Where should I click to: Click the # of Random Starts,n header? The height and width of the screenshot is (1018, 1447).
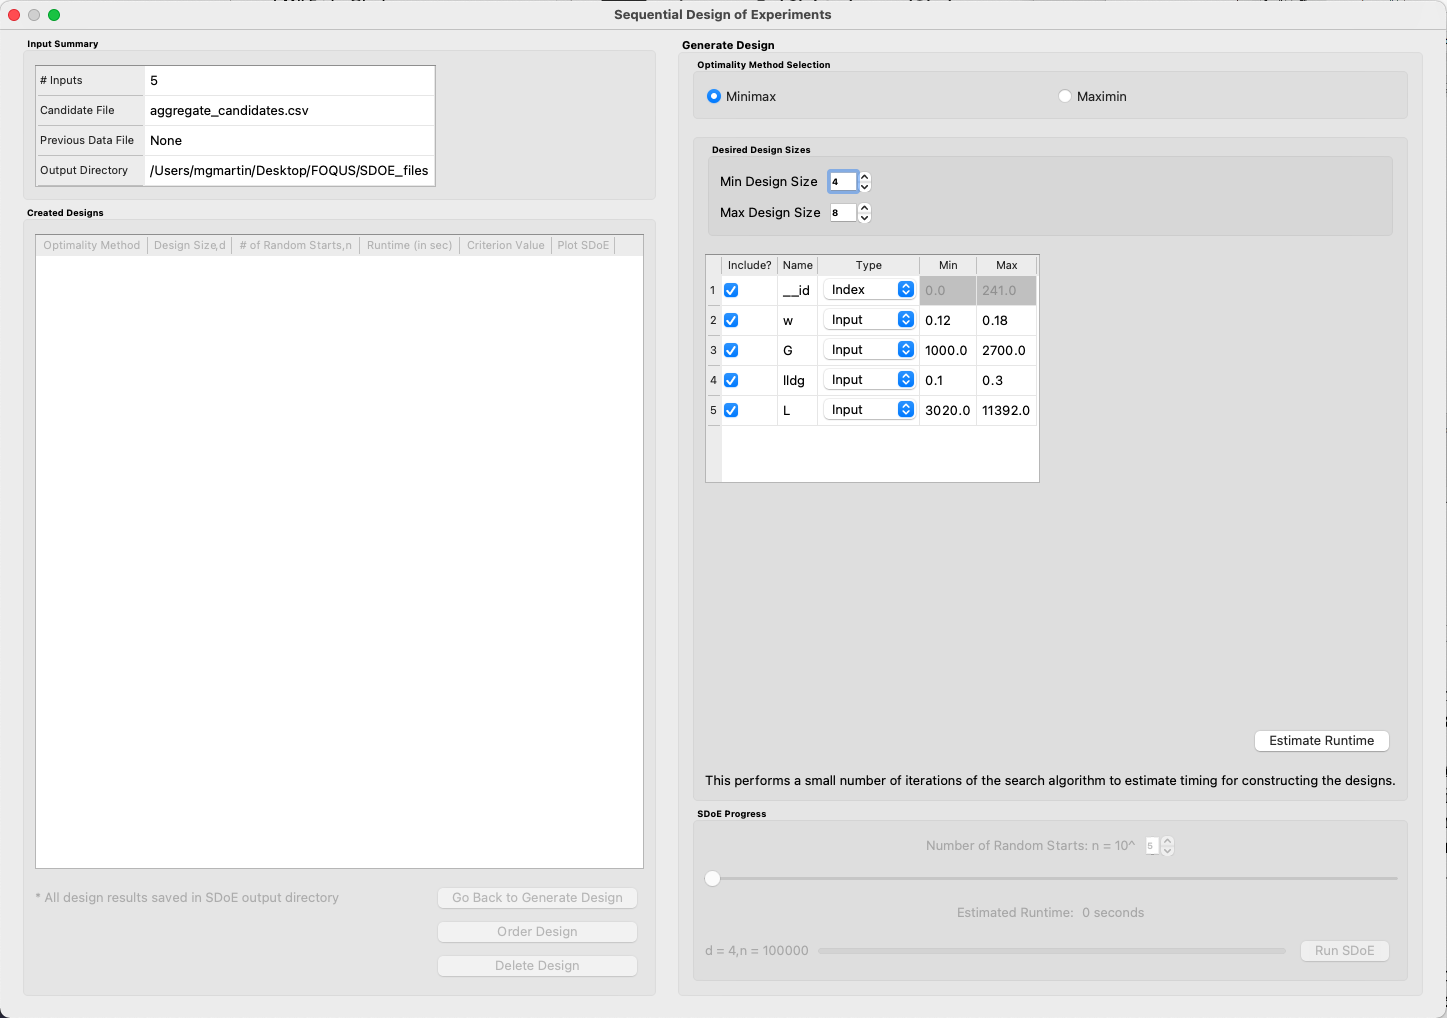tap(296, 245)
